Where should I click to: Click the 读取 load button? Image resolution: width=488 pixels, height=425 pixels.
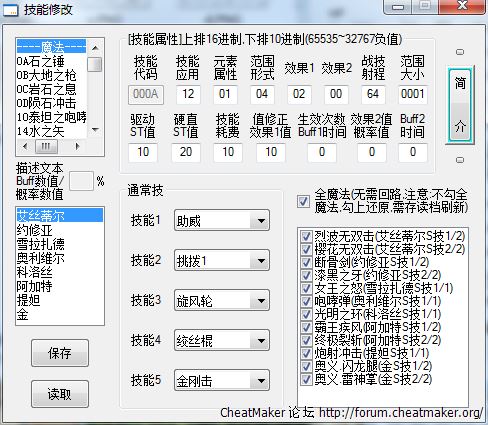60,394
